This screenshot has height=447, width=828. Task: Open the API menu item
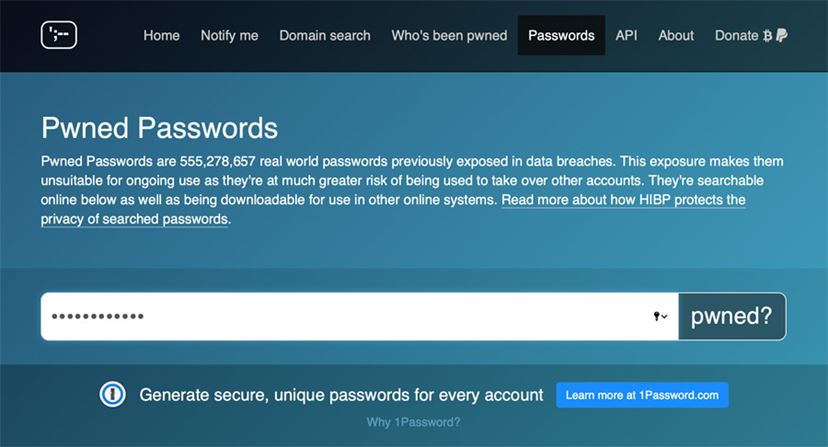pyautogui.click(x=626, y=35)
